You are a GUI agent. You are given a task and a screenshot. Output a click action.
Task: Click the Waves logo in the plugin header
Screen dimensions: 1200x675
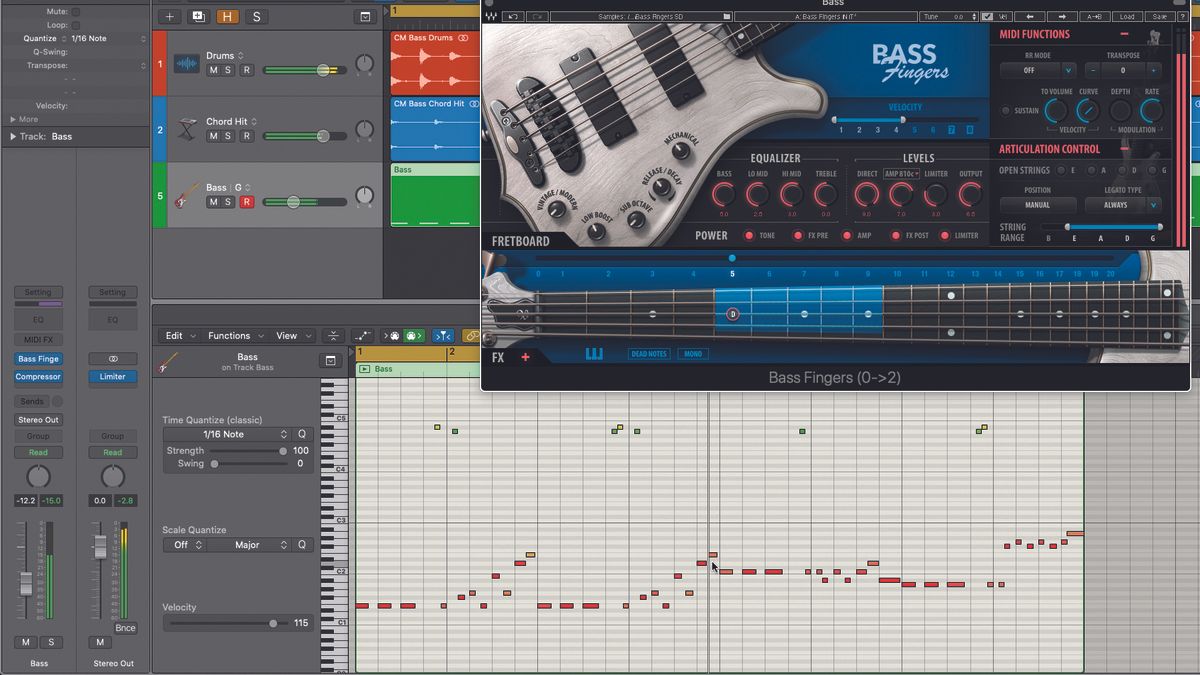491,16
